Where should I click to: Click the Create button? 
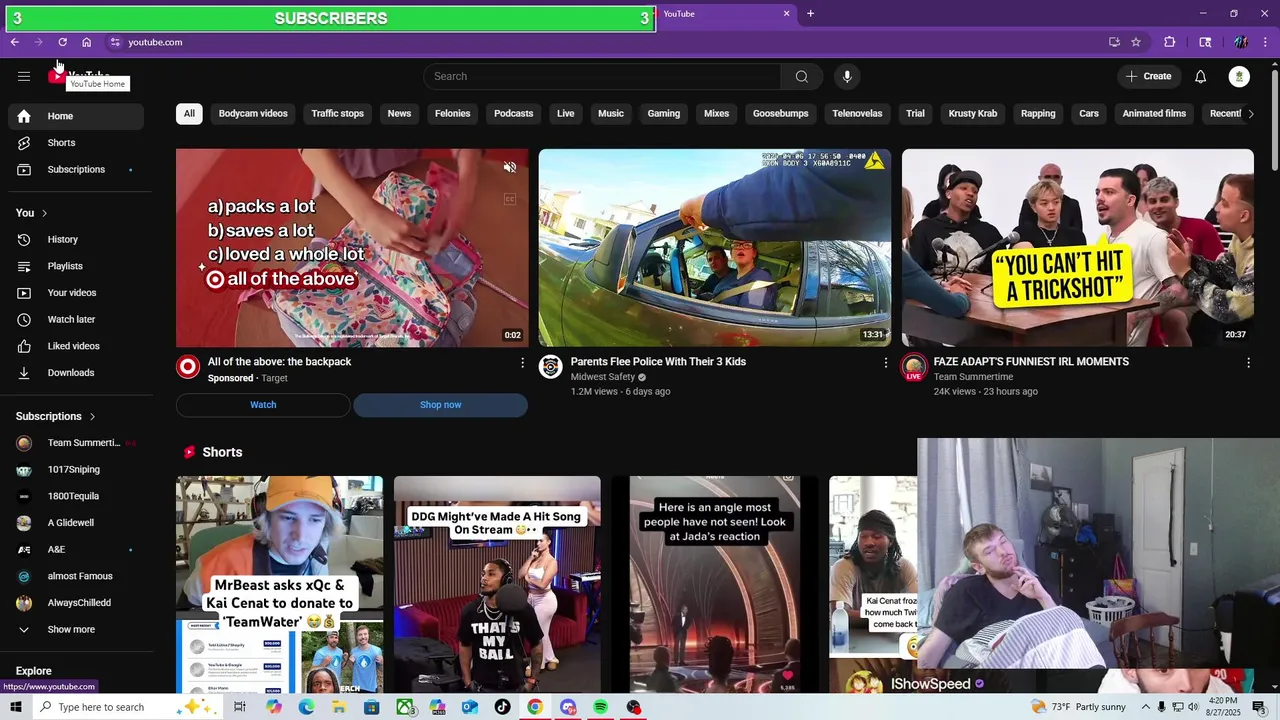(1148, 76)
